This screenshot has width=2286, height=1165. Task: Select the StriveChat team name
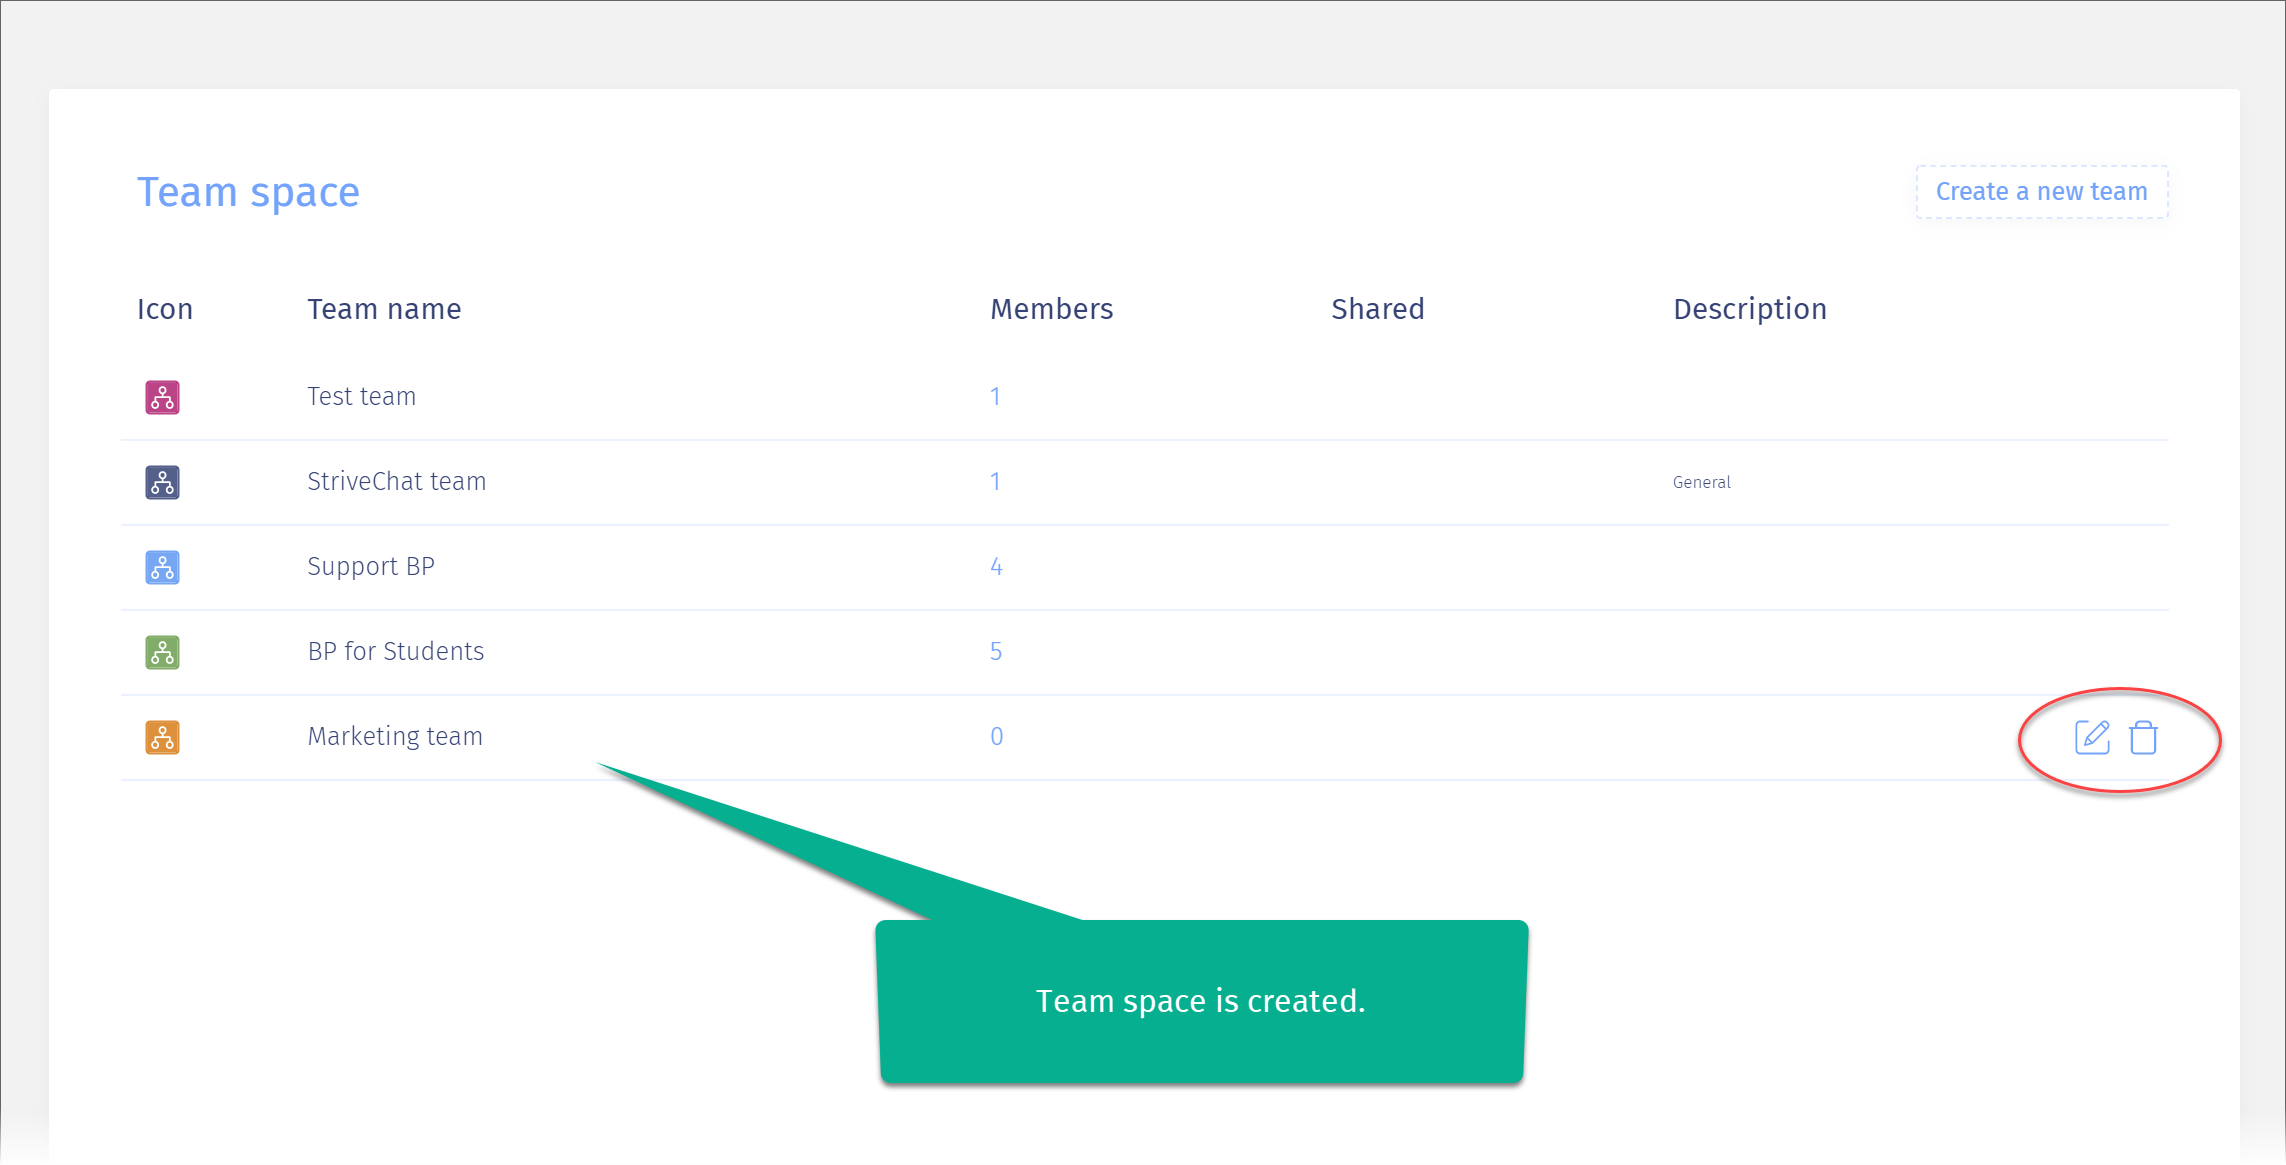click(x=396, y=481)
